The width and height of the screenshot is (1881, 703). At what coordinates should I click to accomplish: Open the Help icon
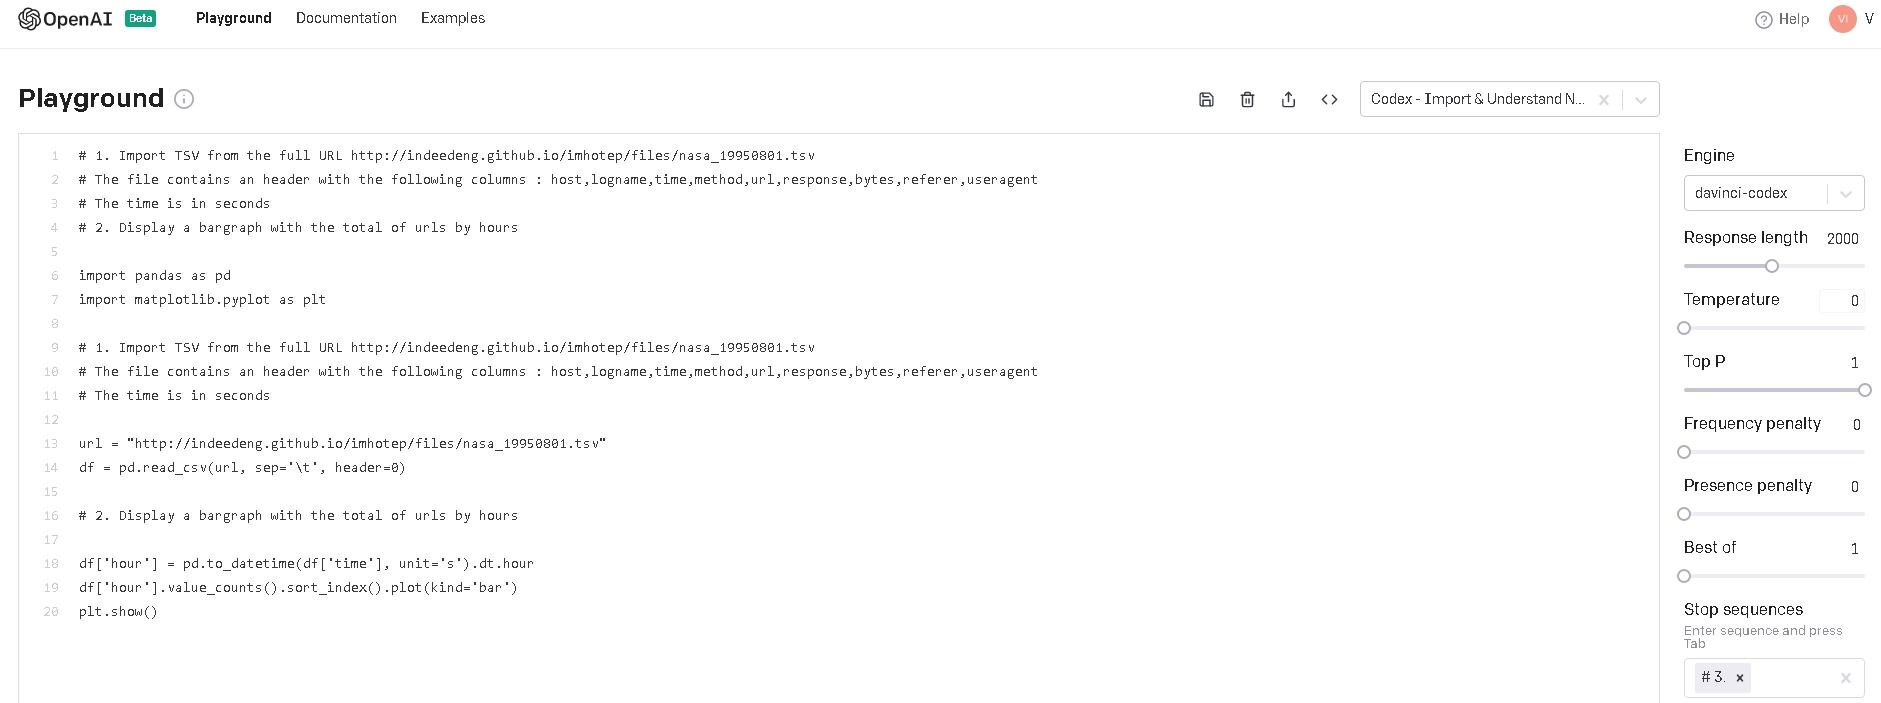point(1763,20)
